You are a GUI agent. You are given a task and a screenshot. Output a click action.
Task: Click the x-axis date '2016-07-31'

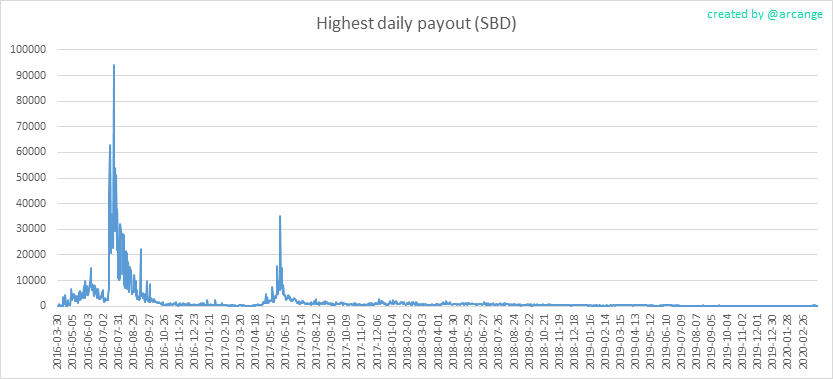pos(118,341)
